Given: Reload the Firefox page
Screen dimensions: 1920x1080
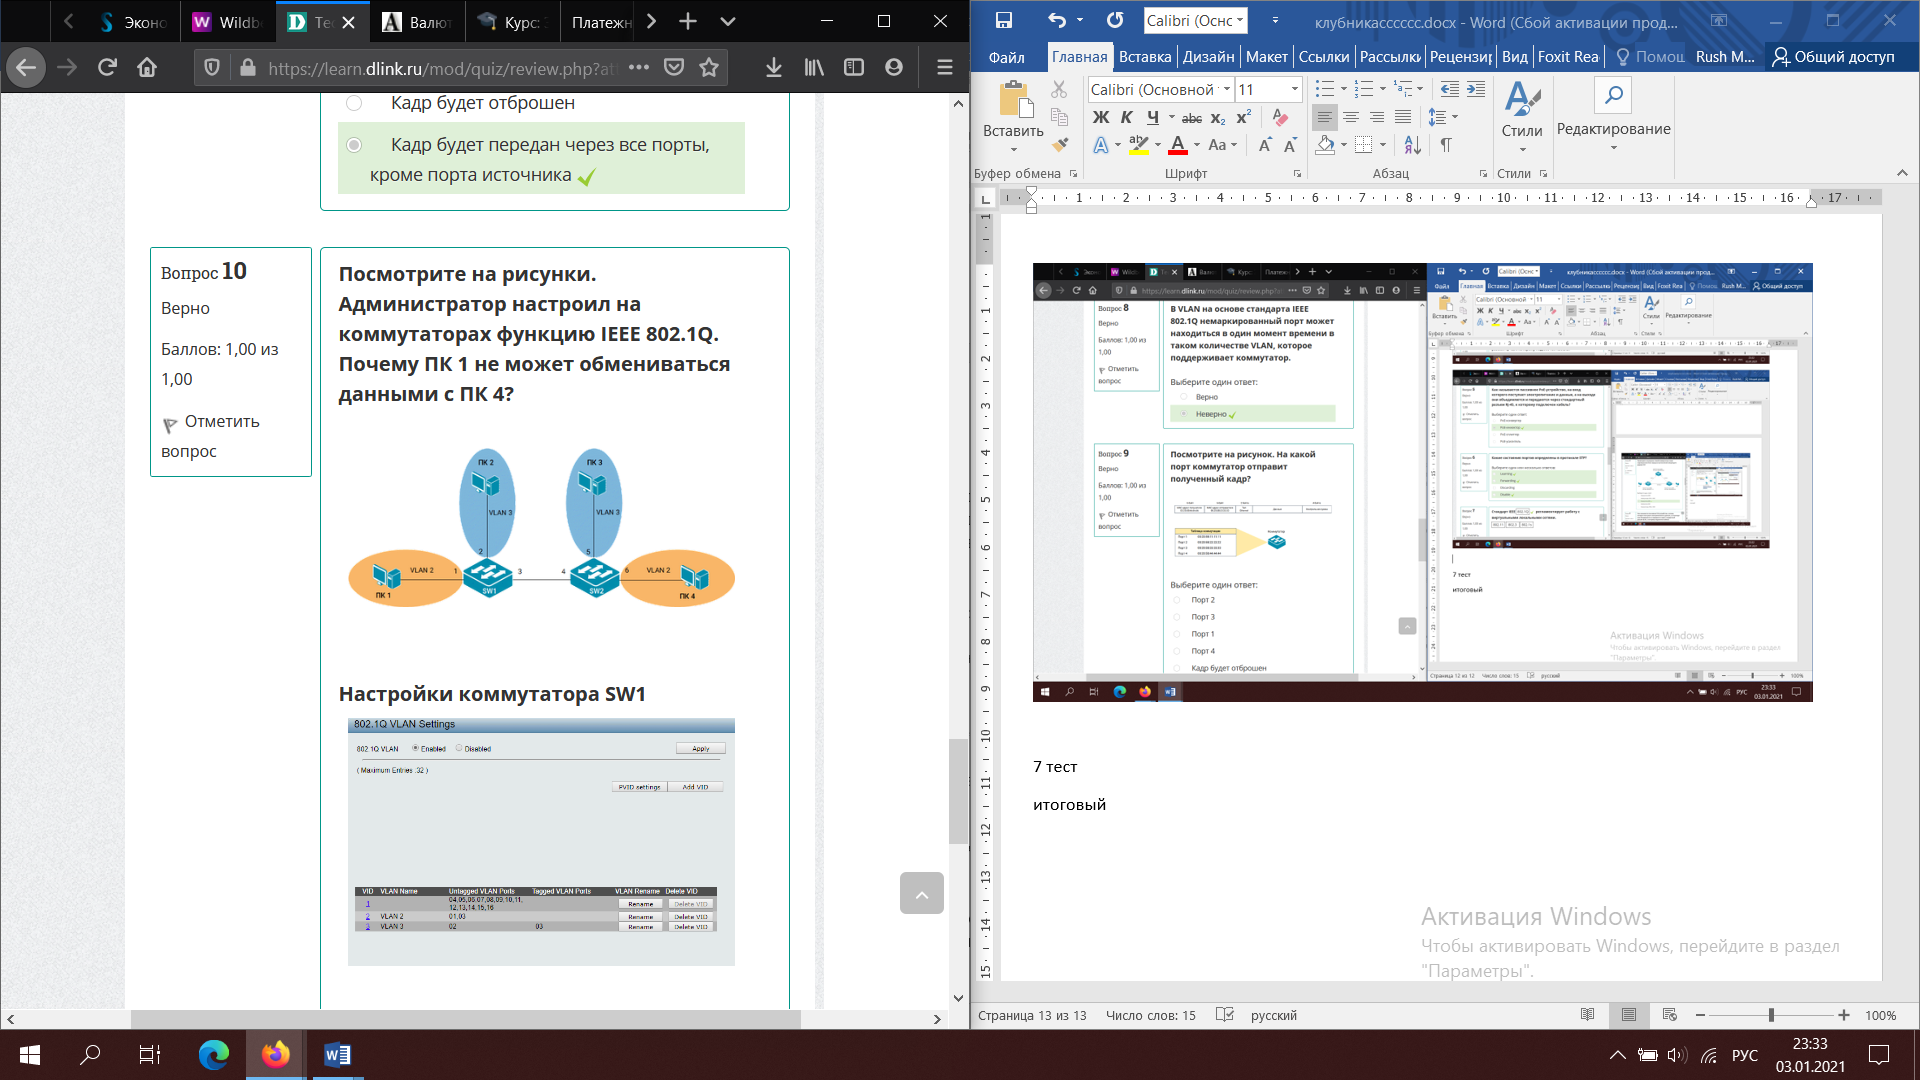Looking at the screenshot, I should tap(107, 67).
